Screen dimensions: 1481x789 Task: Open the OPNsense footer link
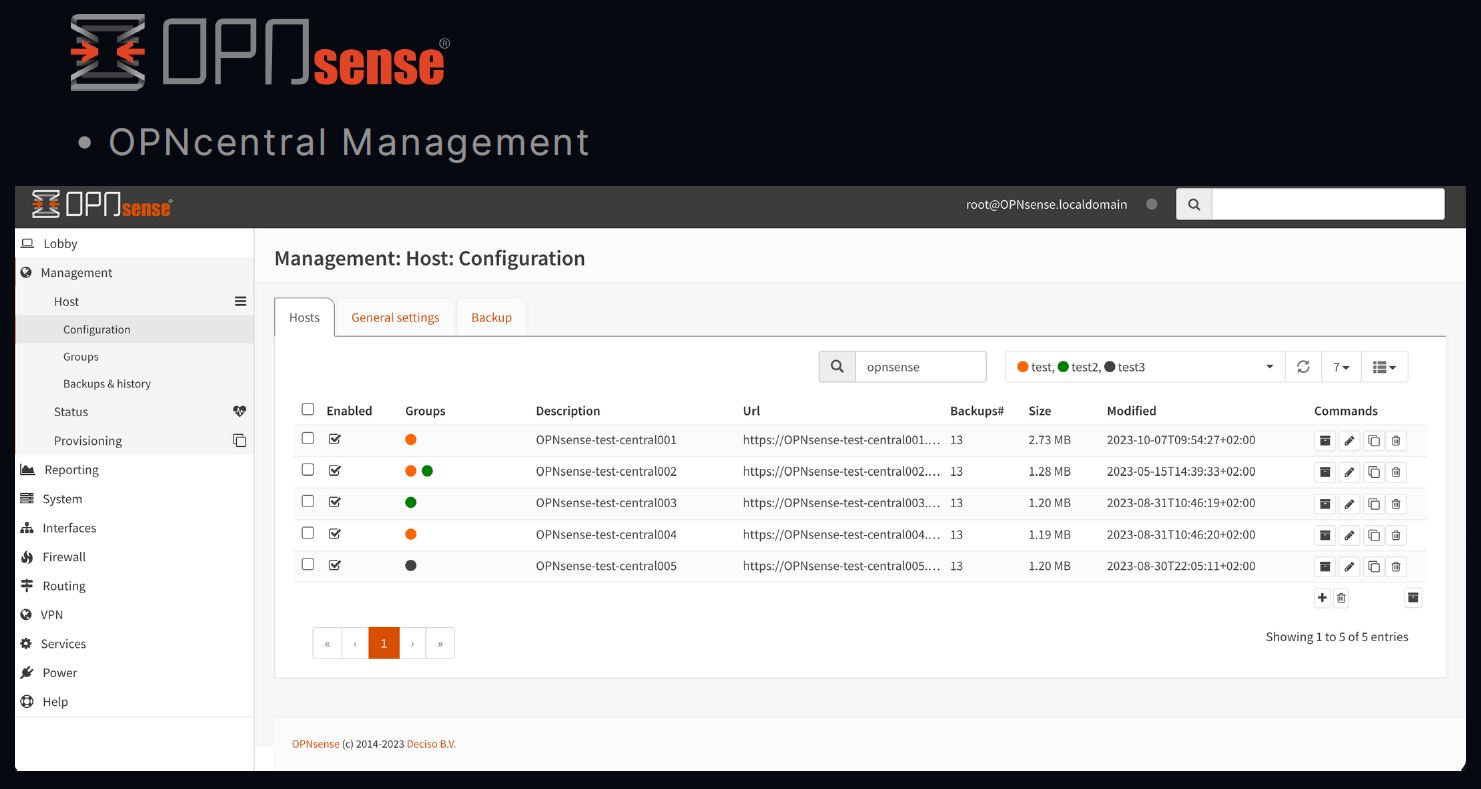[316, 744]
